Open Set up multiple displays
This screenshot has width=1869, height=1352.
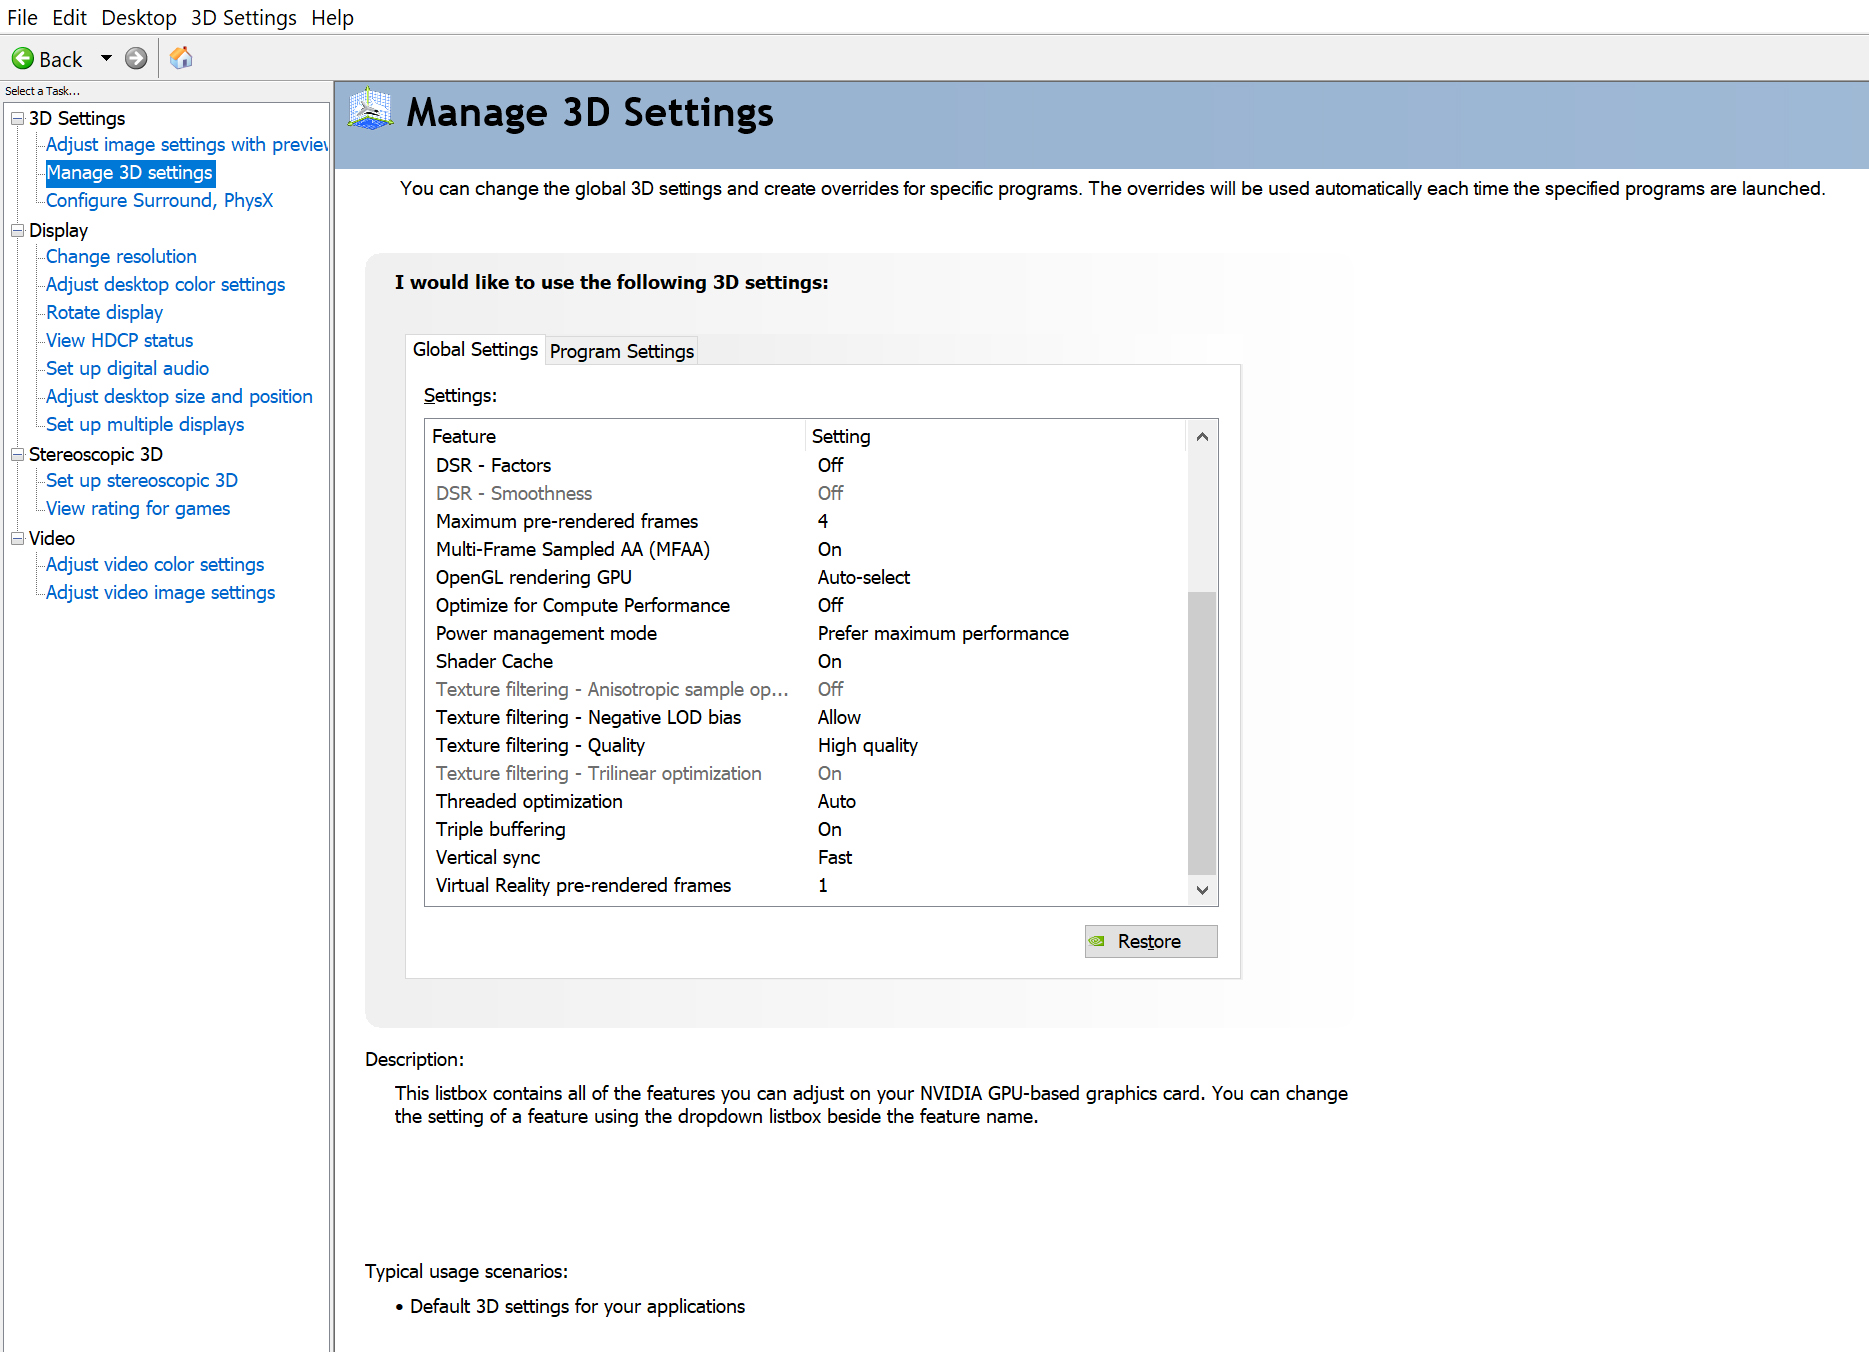145,424
